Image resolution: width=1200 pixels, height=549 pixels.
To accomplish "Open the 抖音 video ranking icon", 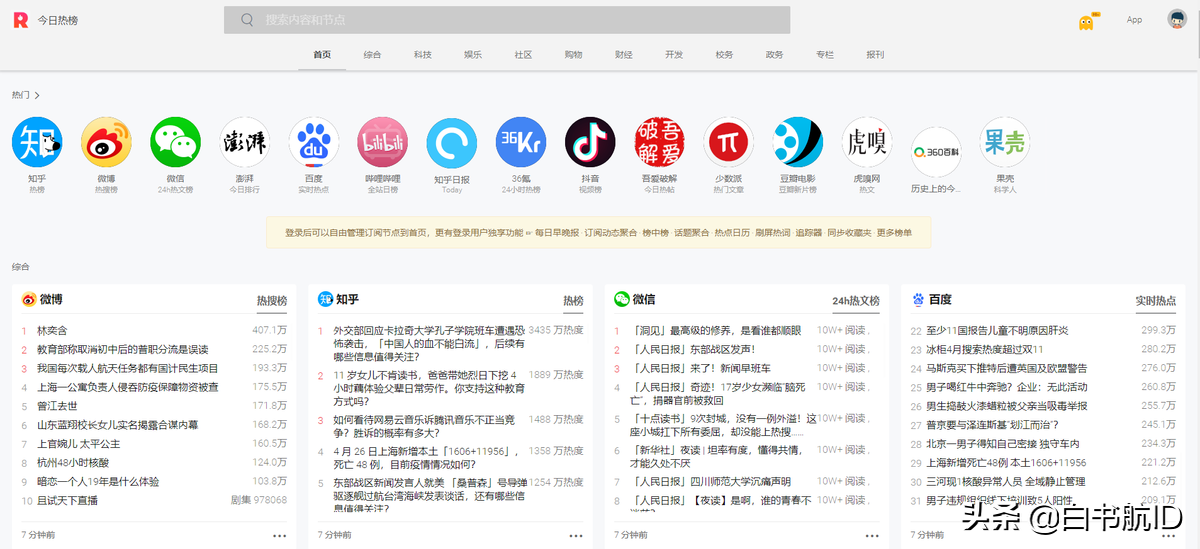I will point(590,141).
